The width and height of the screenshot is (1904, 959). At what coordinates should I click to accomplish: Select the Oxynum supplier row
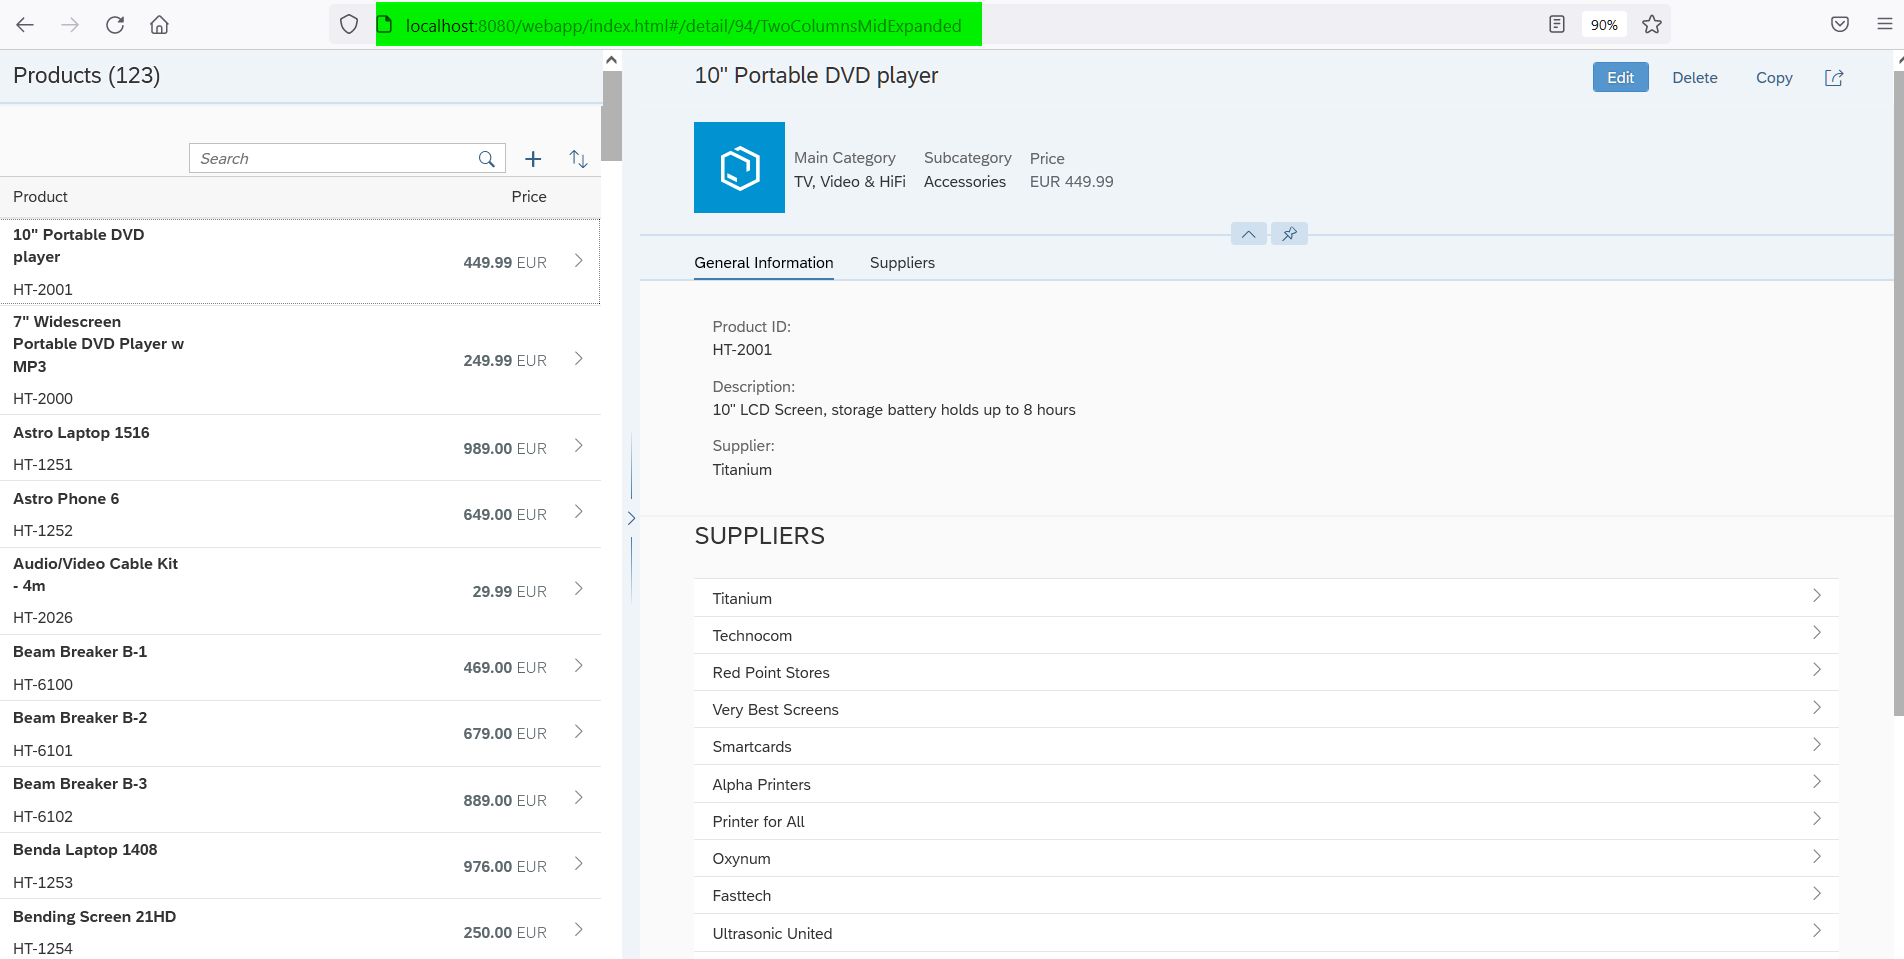1266,858
